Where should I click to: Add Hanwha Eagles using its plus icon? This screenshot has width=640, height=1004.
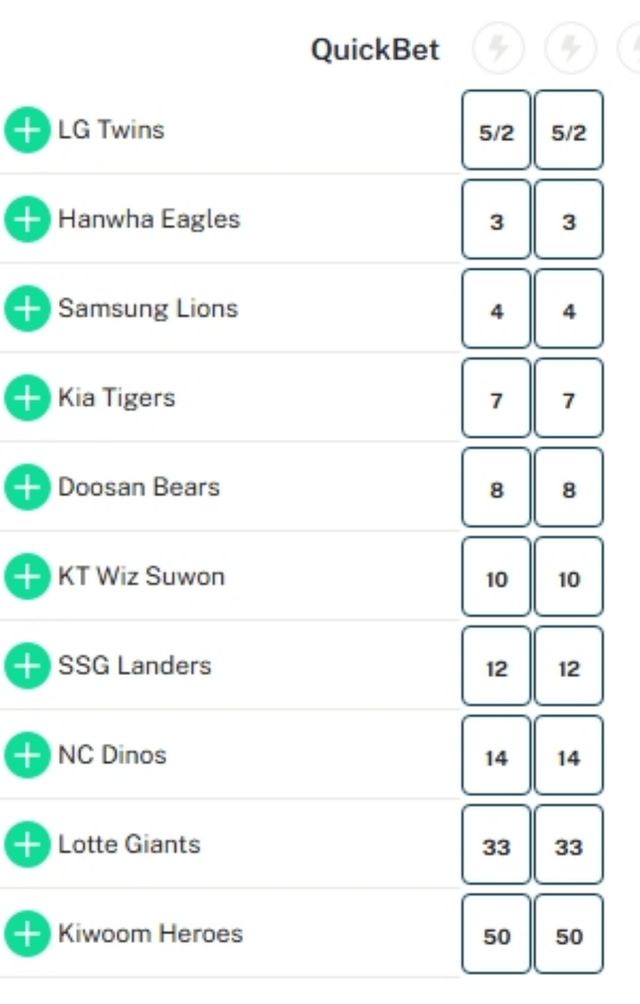click(x=27, y=220)
